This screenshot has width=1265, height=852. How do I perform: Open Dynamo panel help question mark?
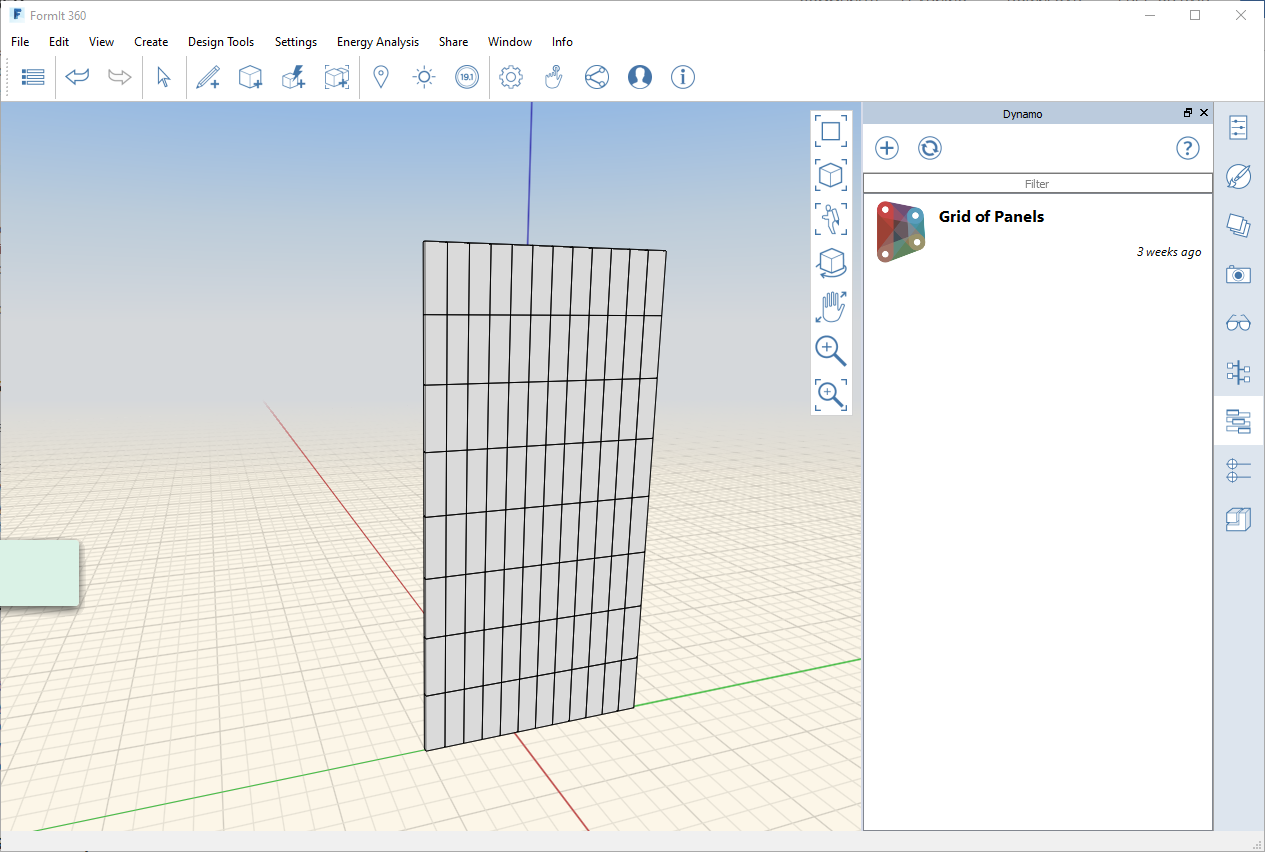[1187, 148]
